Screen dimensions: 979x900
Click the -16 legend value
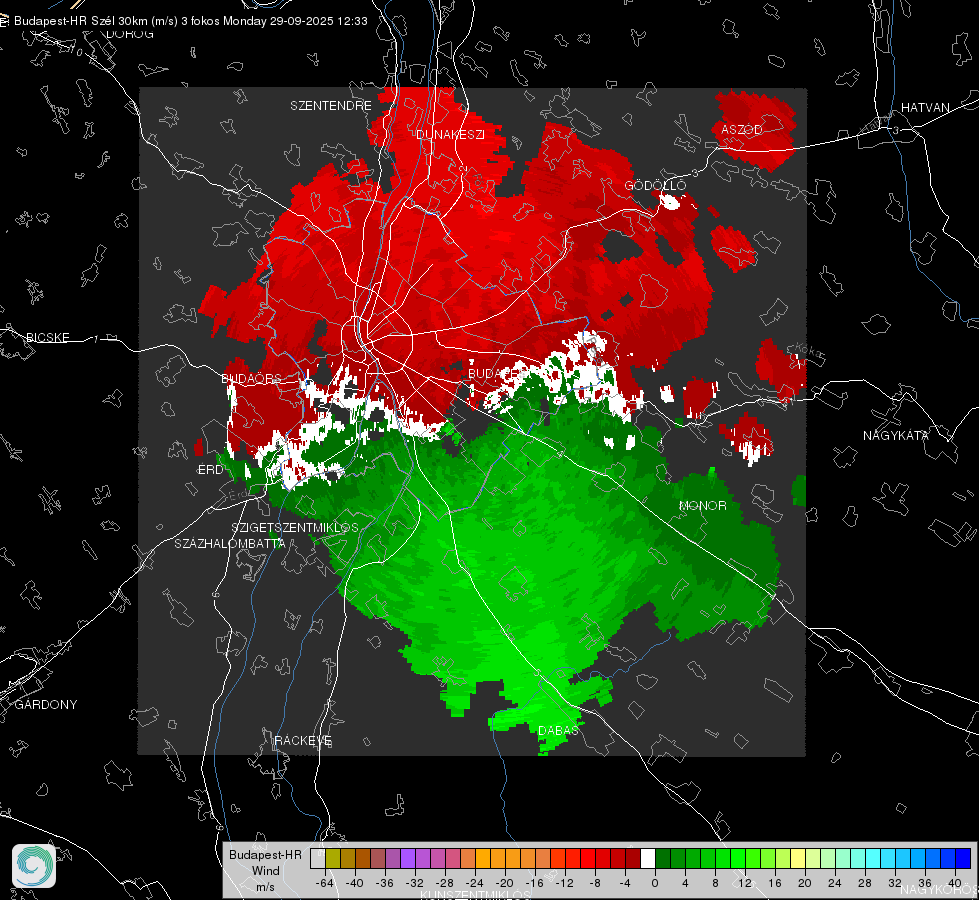pos(534,883)
